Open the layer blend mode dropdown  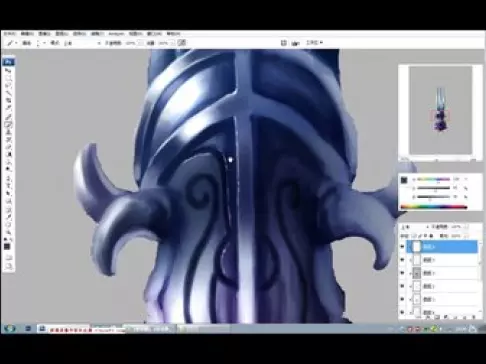415,227
